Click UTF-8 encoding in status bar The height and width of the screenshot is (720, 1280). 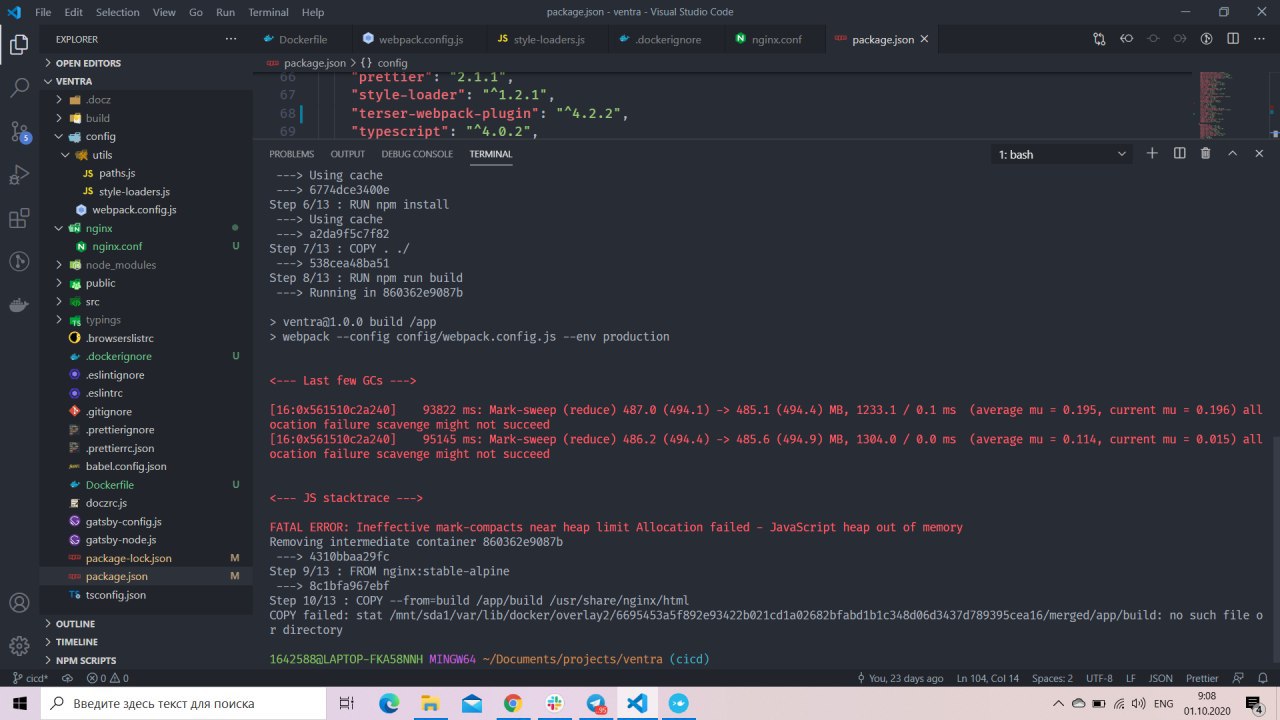click(x=1099, y=678)
